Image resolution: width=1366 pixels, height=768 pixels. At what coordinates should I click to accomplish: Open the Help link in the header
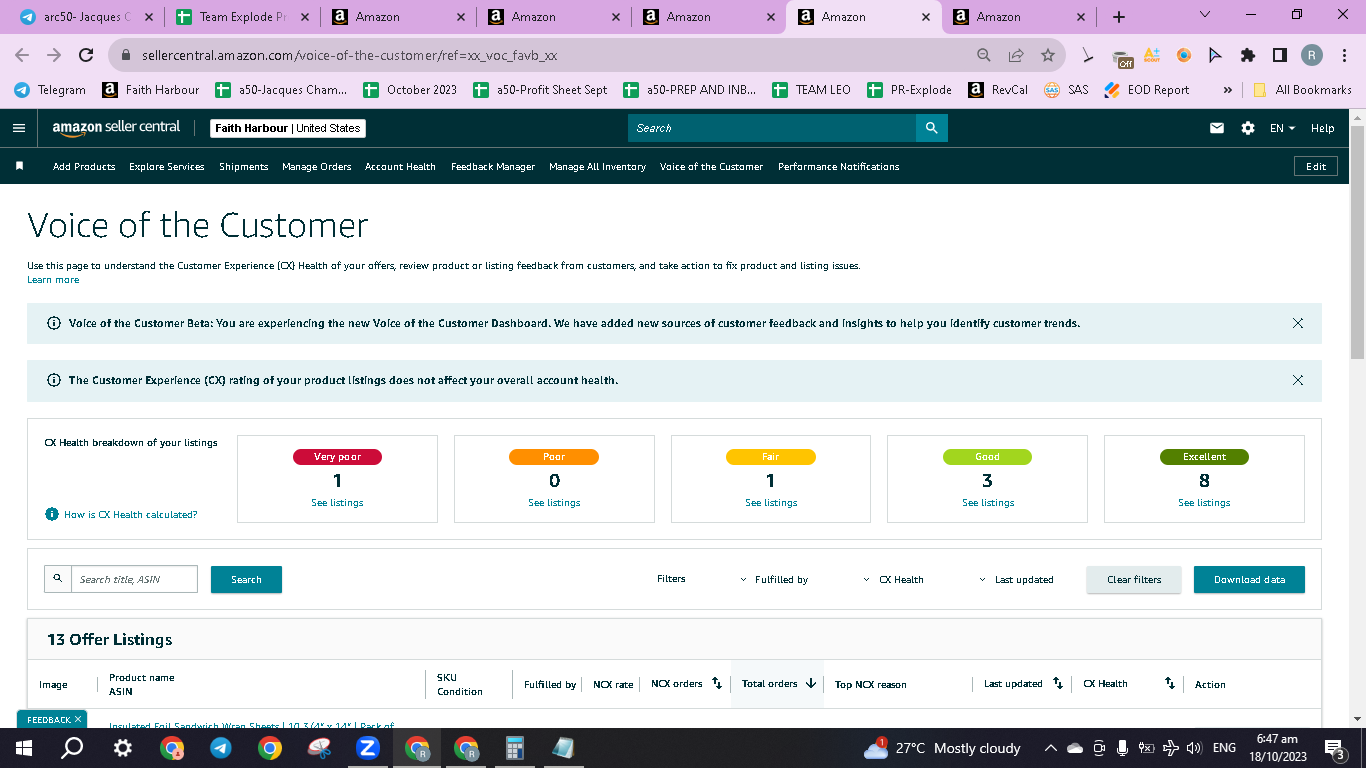pyautogui.click(x=1322, y=128)
